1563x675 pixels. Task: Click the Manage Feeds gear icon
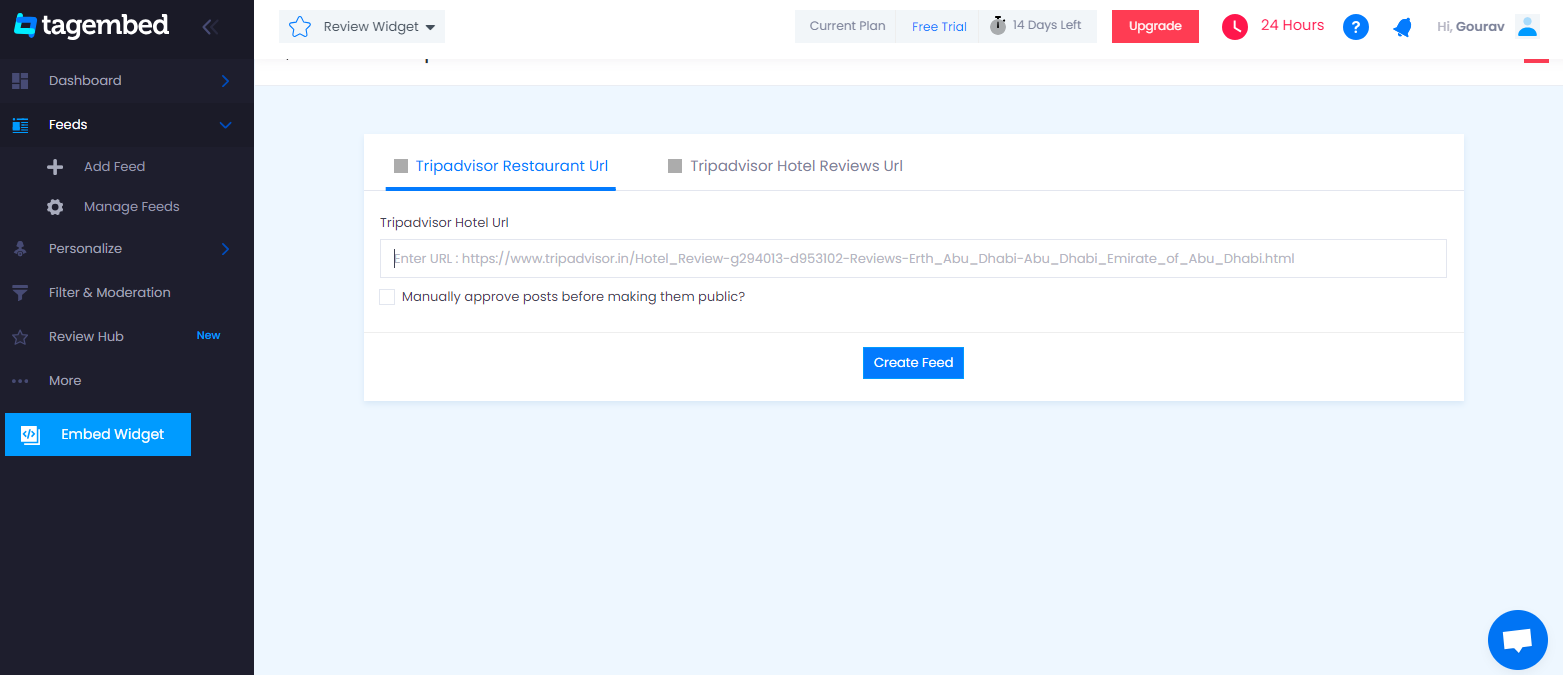(x=55, y=207)
